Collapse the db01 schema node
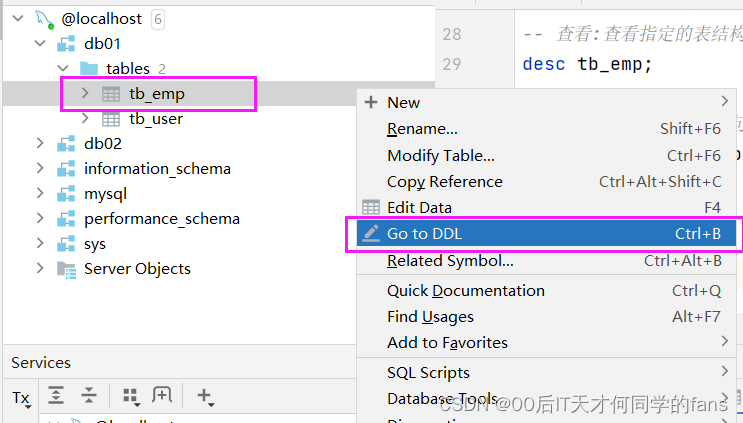 coord(40,44)
